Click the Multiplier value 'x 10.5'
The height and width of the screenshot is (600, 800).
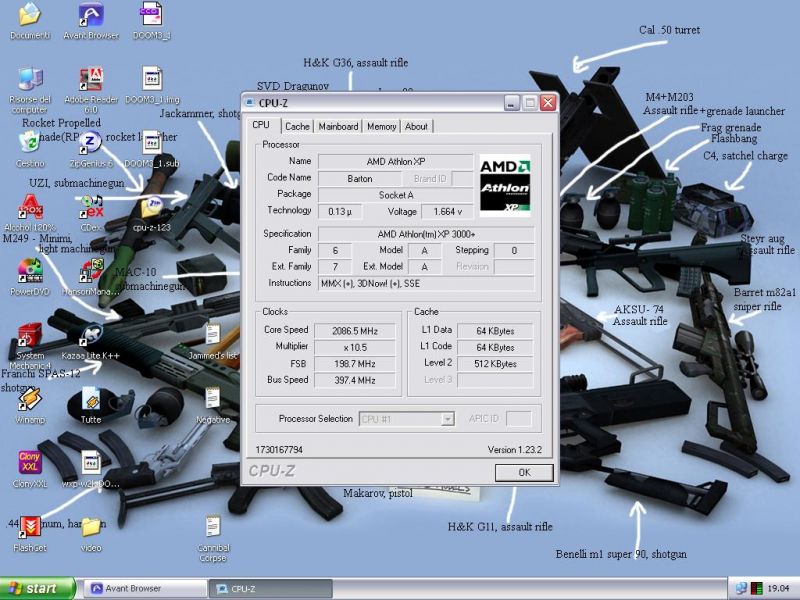click(x=355, y=347)
